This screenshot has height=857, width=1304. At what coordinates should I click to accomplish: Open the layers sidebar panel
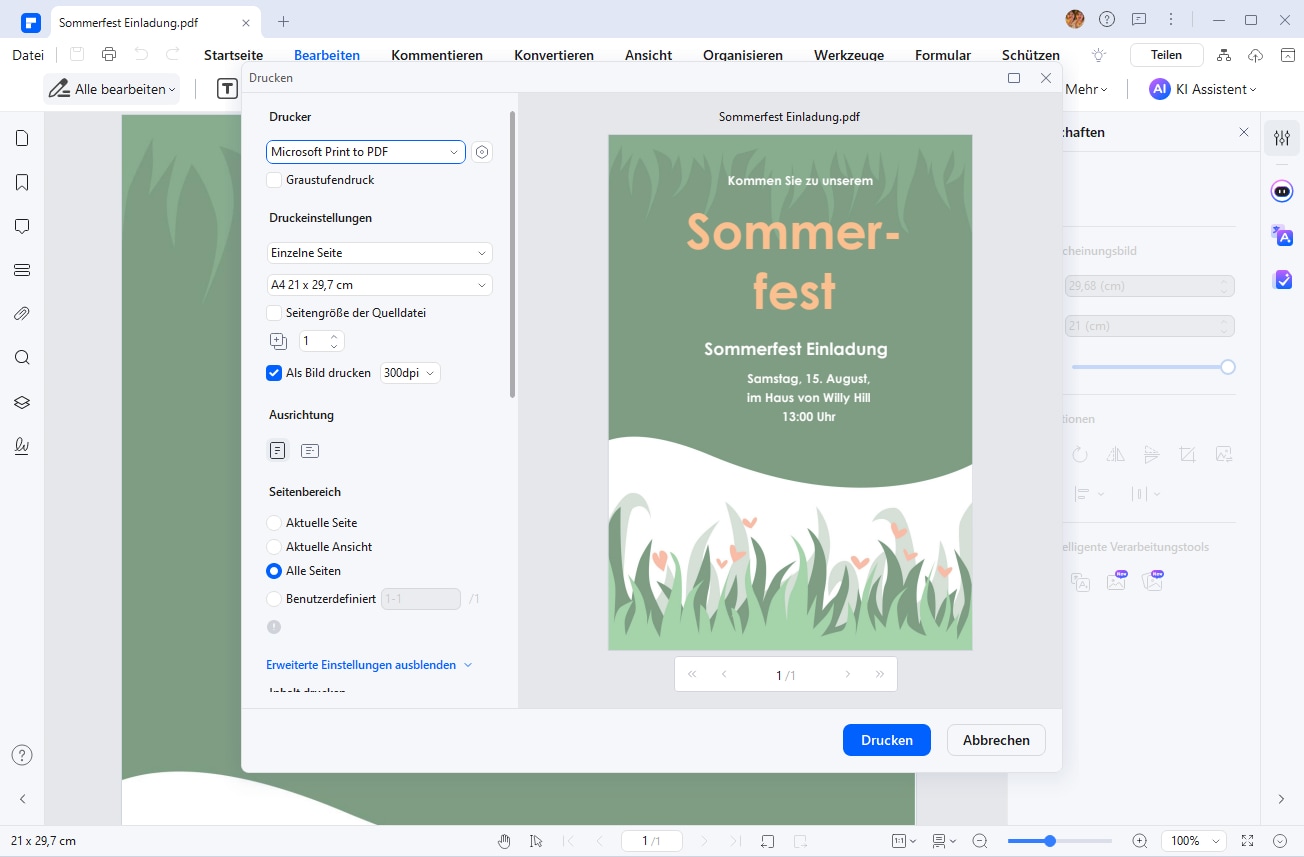(22, 402)
